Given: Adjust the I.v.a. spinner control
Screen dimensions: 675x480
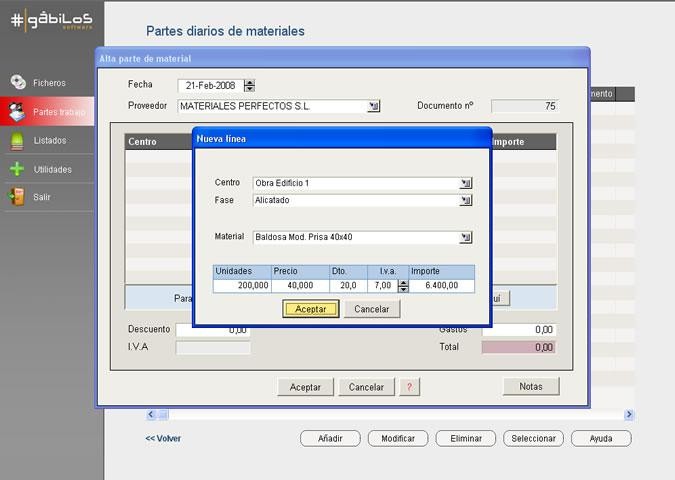Looking at the screenshot, I should (x=403, y=286).
